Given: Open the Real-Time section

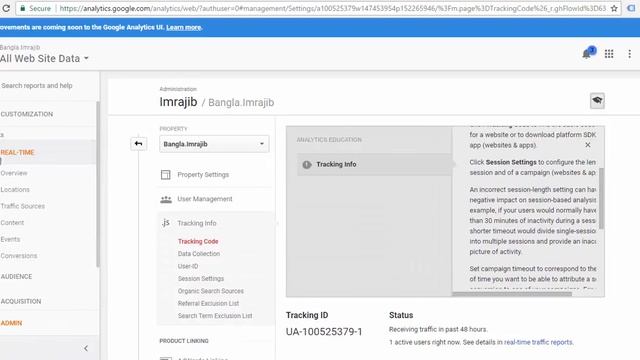Looking at the screenshot, I should (x=18, y=152).
